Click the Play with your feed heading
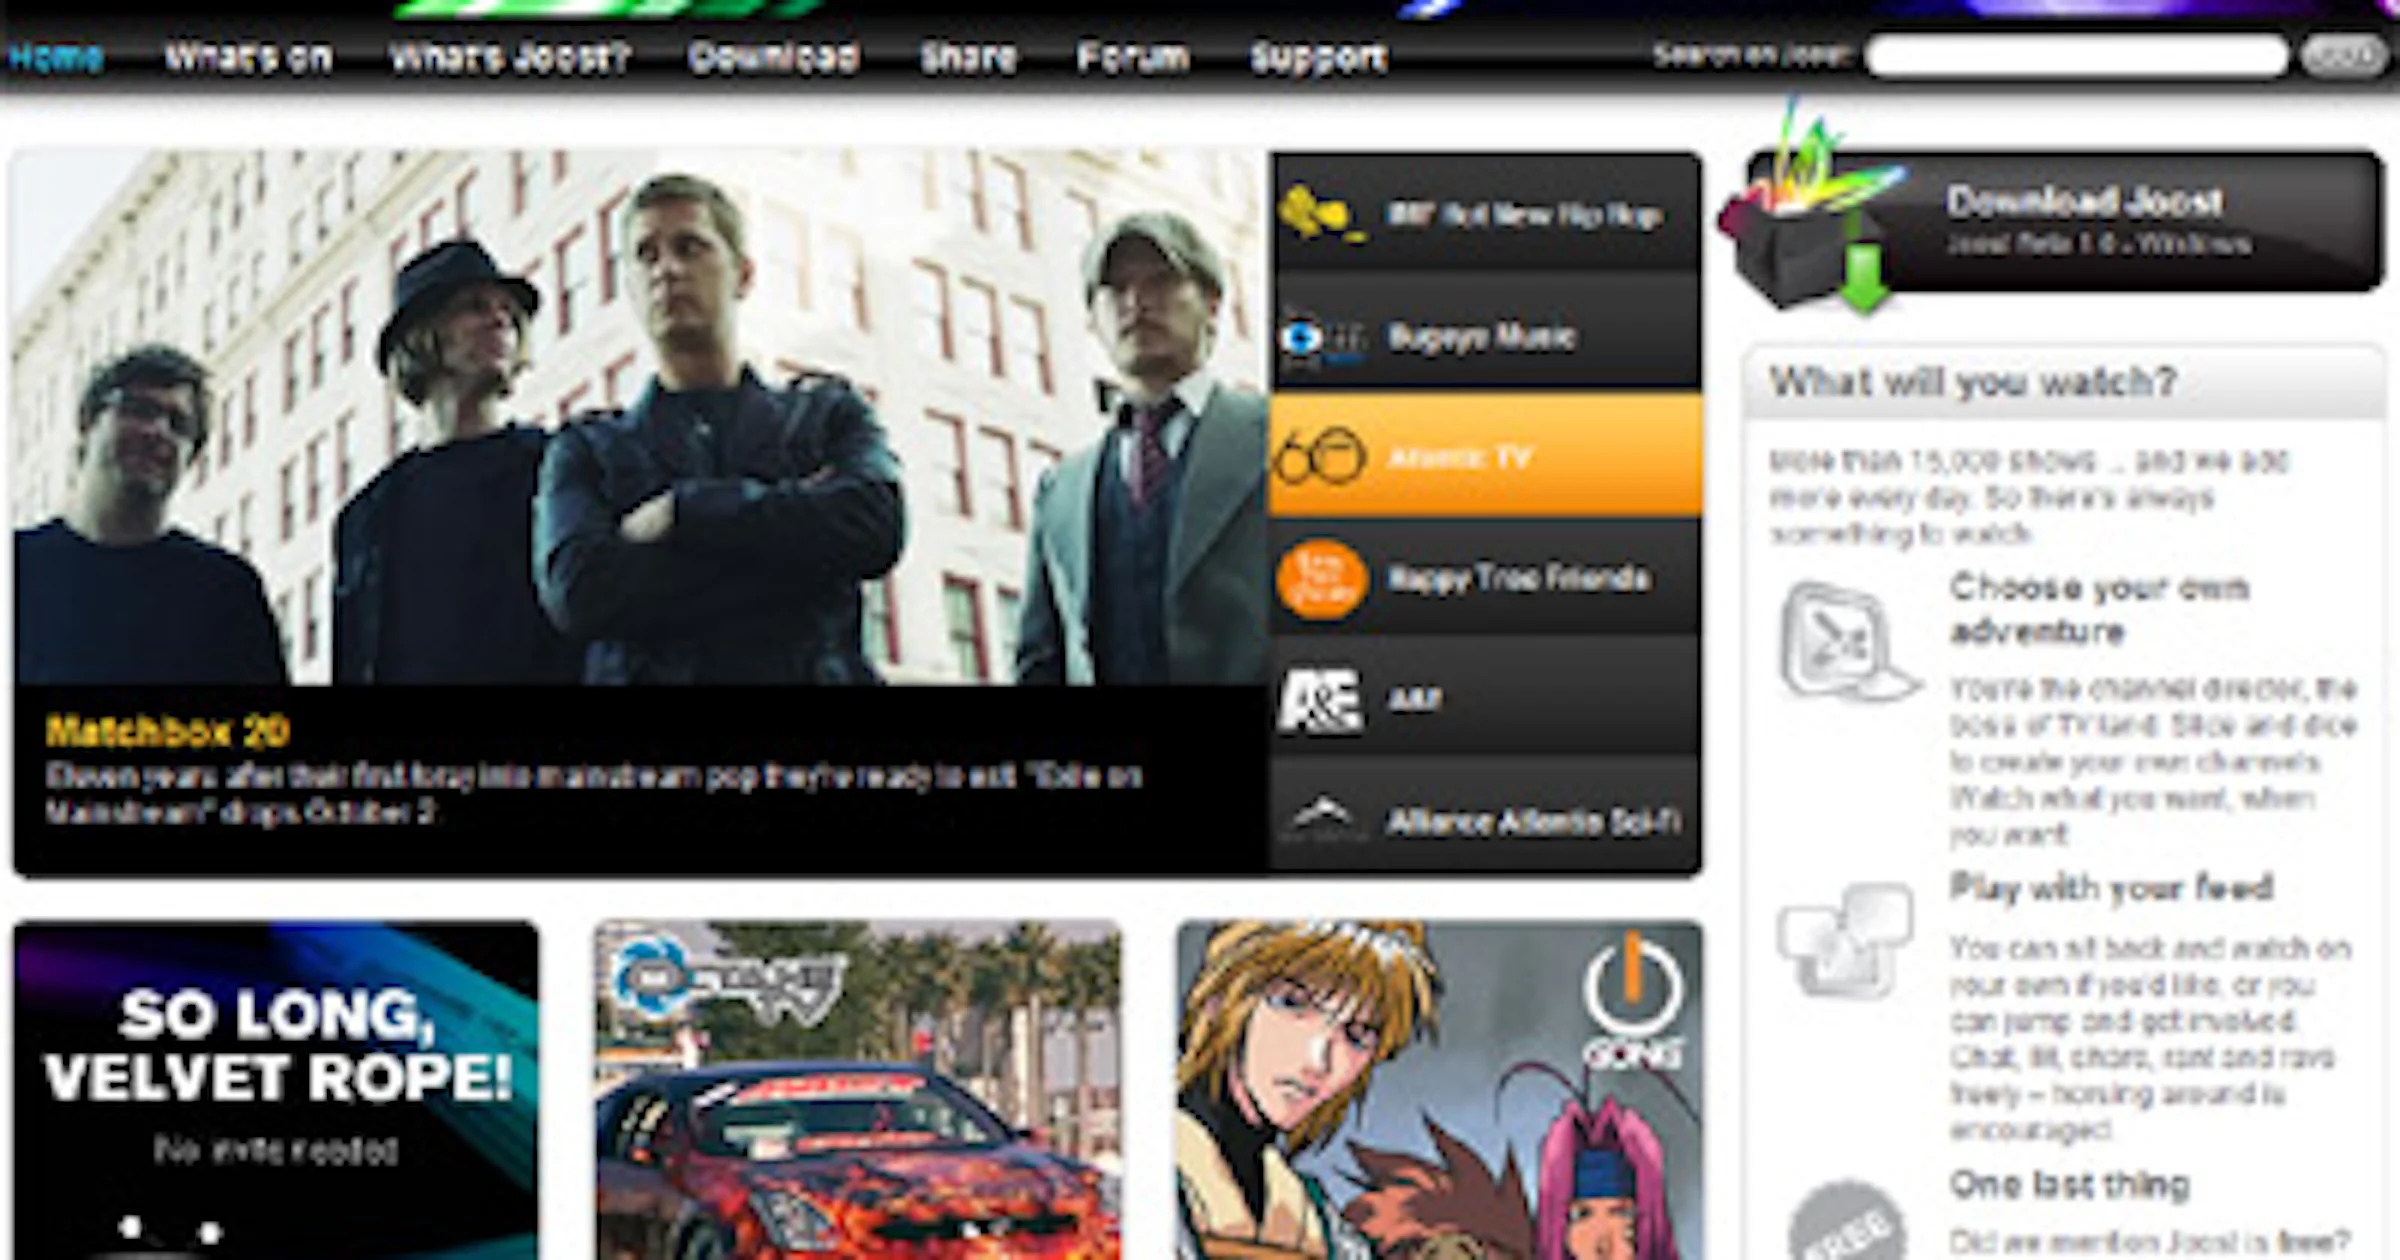Viewport: 2400px width, 1260px height. (x=2111, y=887)
